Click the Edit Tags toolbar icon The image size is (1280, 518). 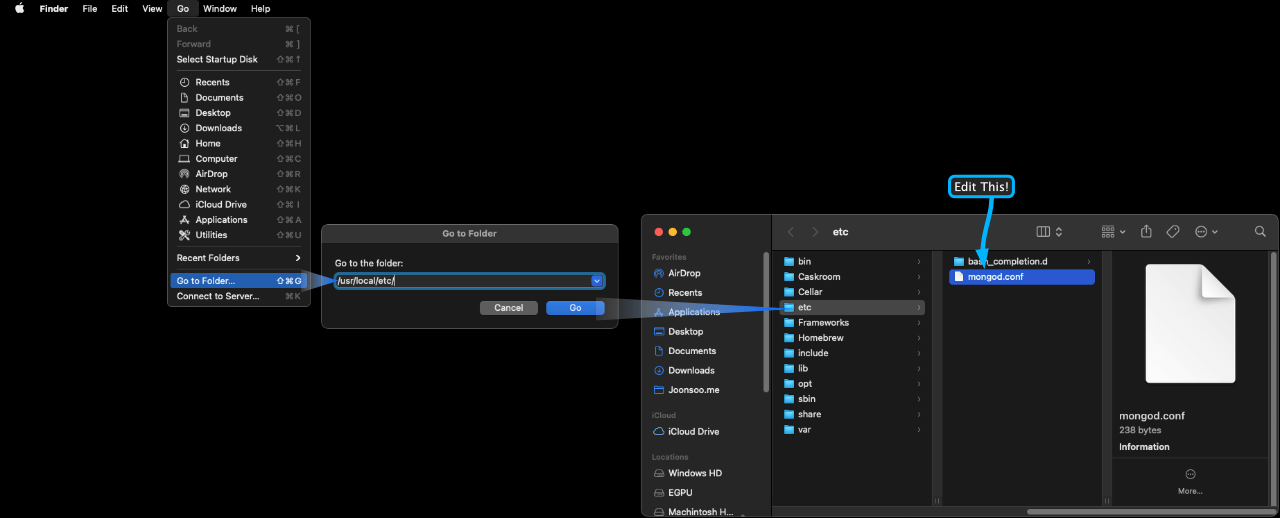point(1175,232)
